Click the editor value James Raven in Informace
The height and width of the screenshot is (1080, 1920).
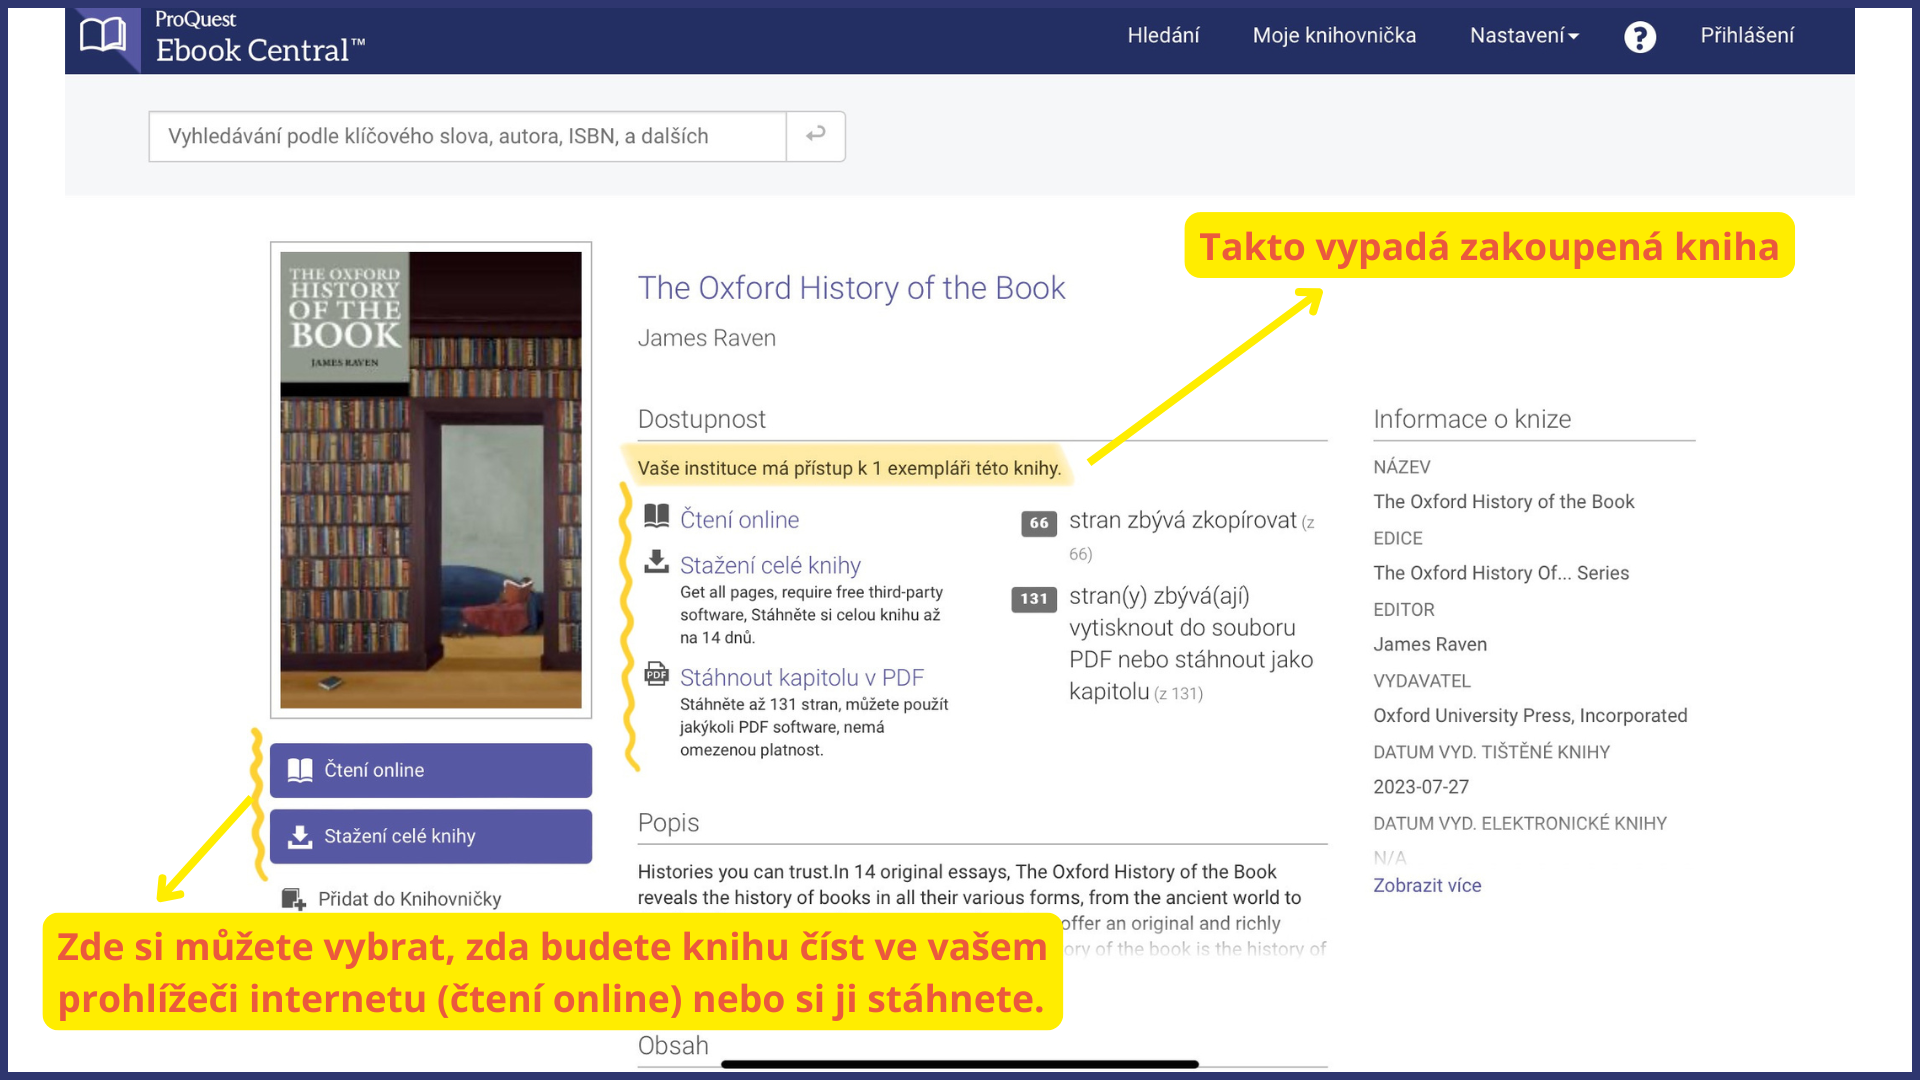tap(1430, 644)
